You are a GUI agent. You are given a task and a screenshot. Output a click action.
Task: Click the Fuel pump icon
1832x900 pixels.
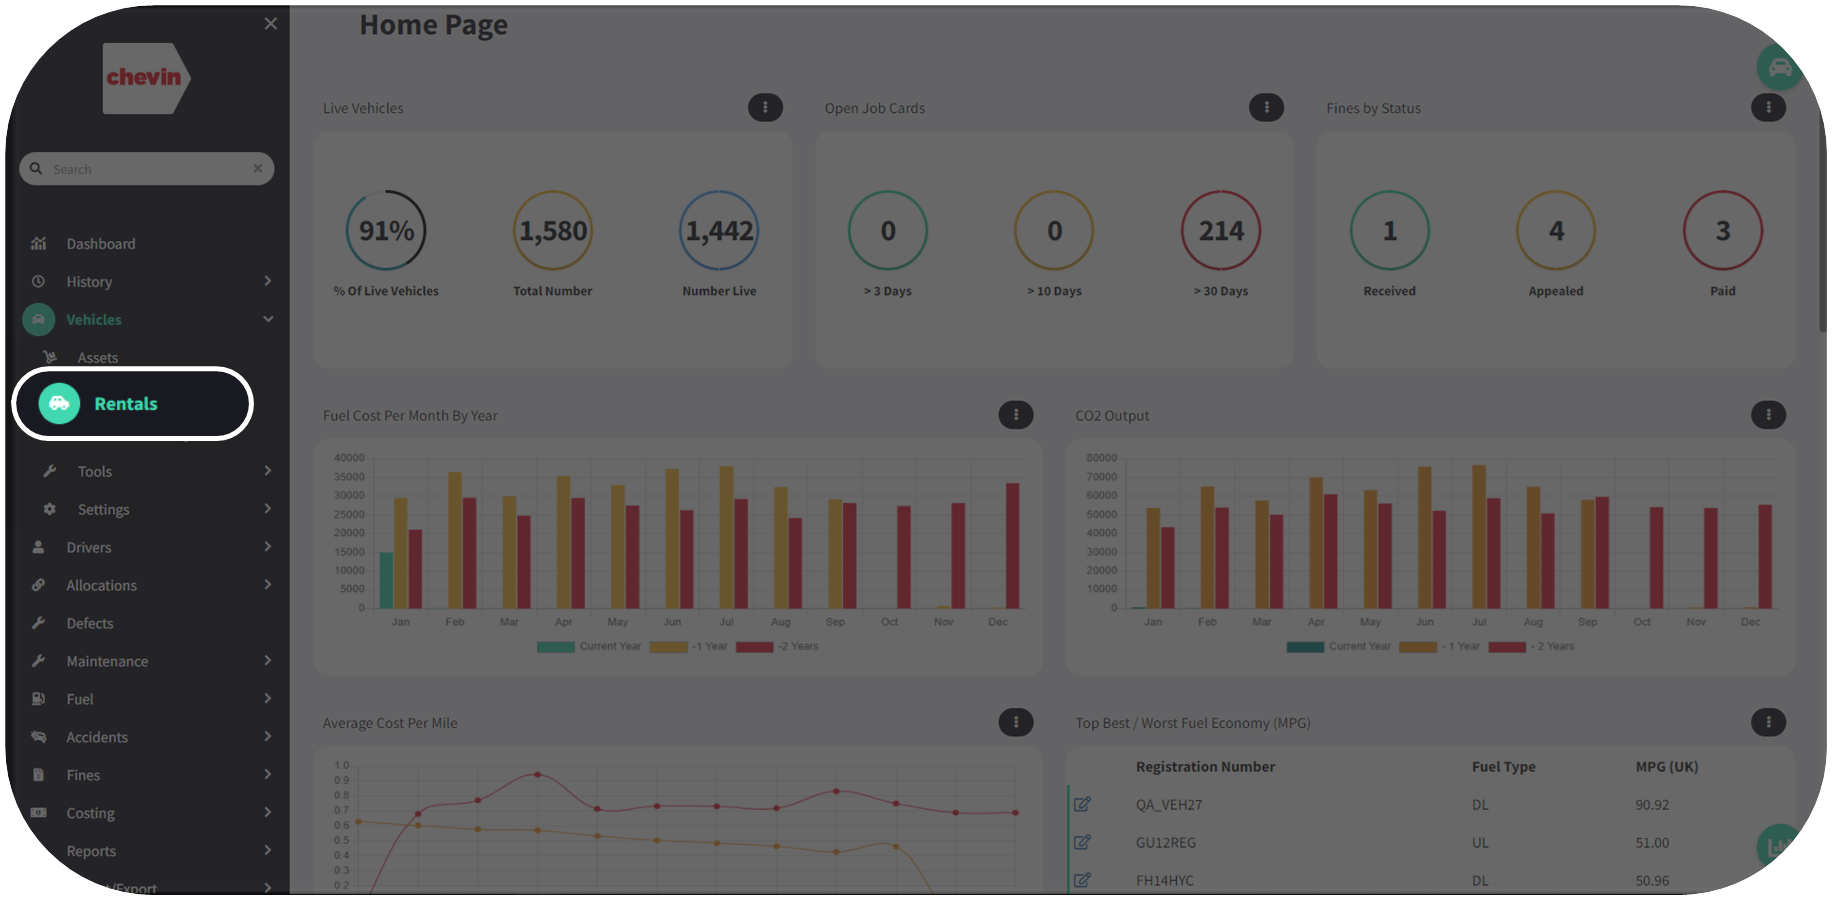(x=38, y=699)
